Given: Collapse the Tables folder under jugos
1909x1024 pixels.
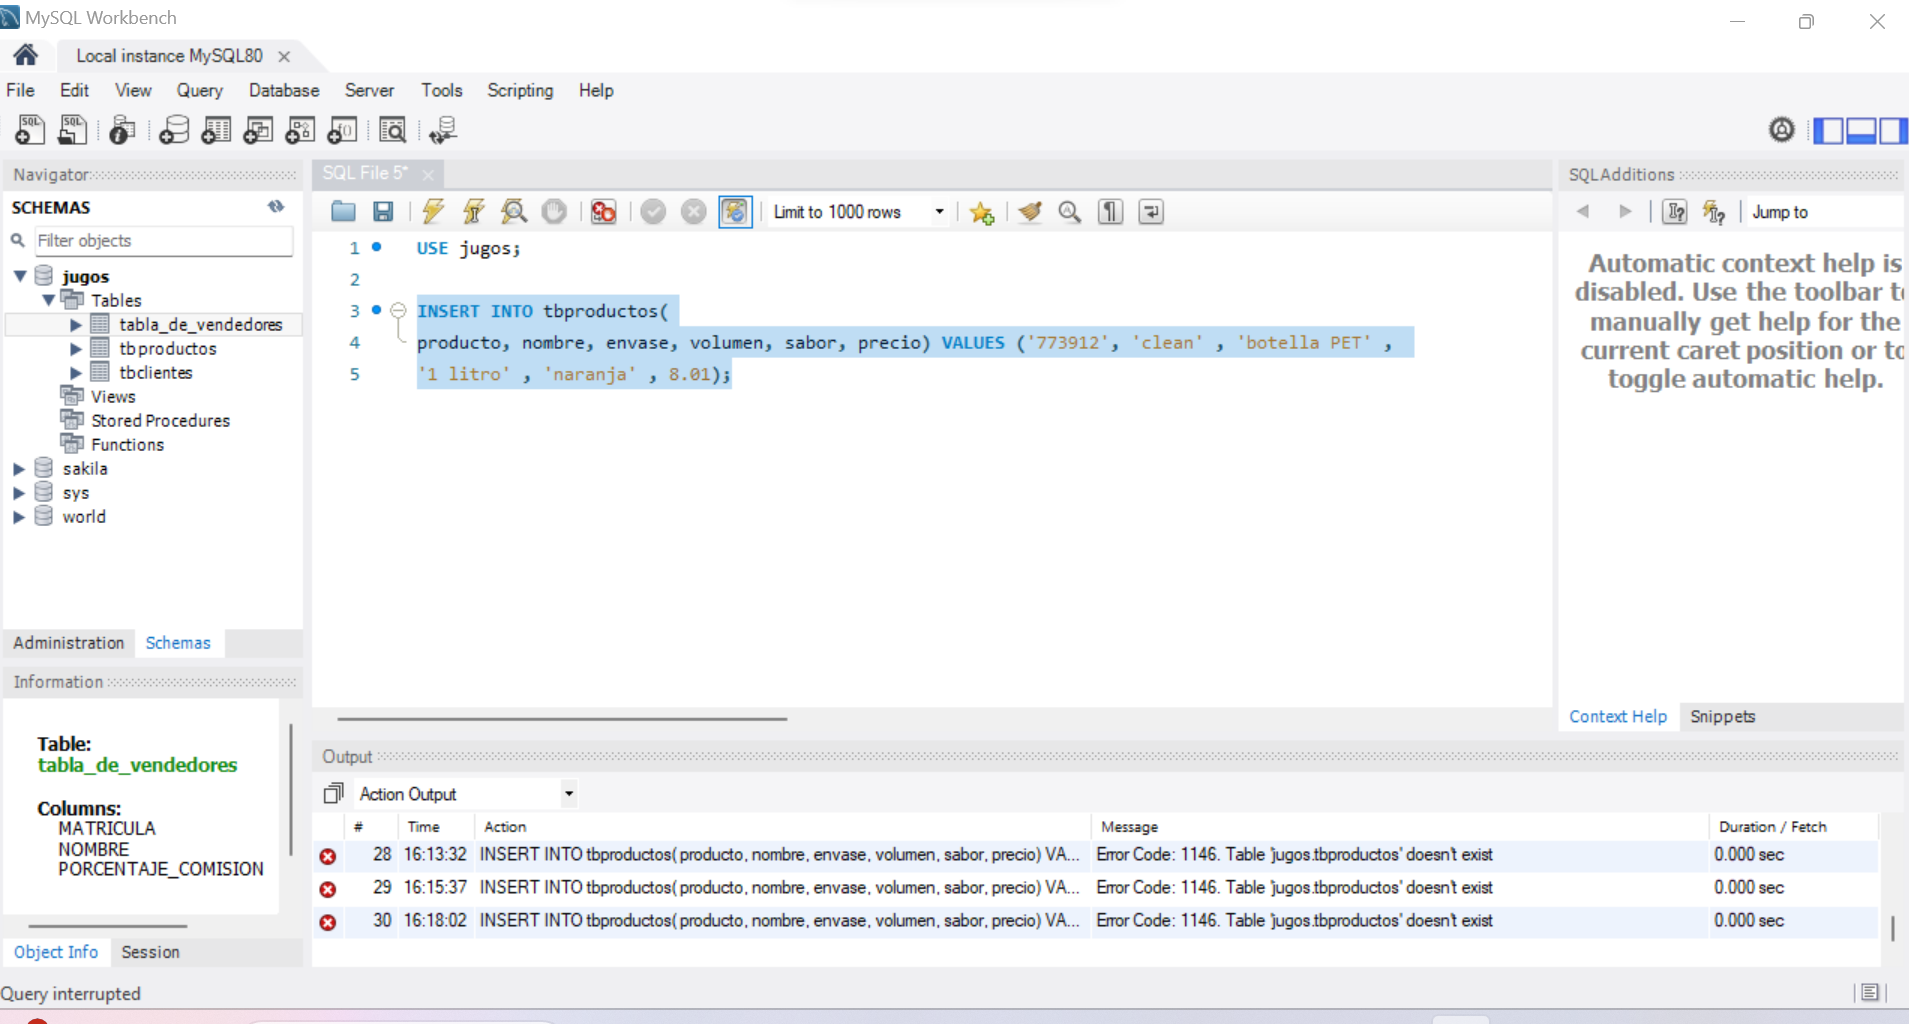Looking at the screenshot, I should [x=48, y=300].
